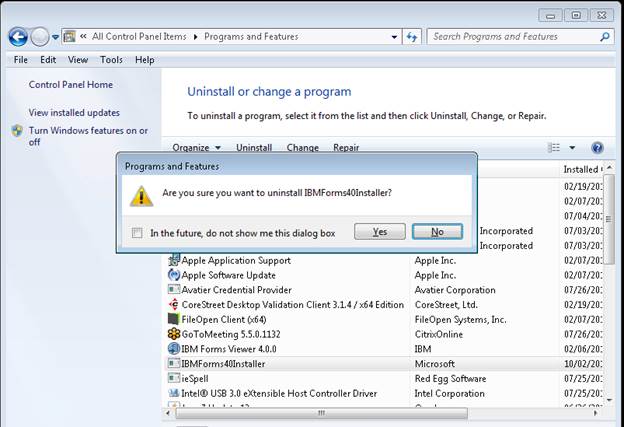Select Apple Software Update entry

tap(228, 275)
